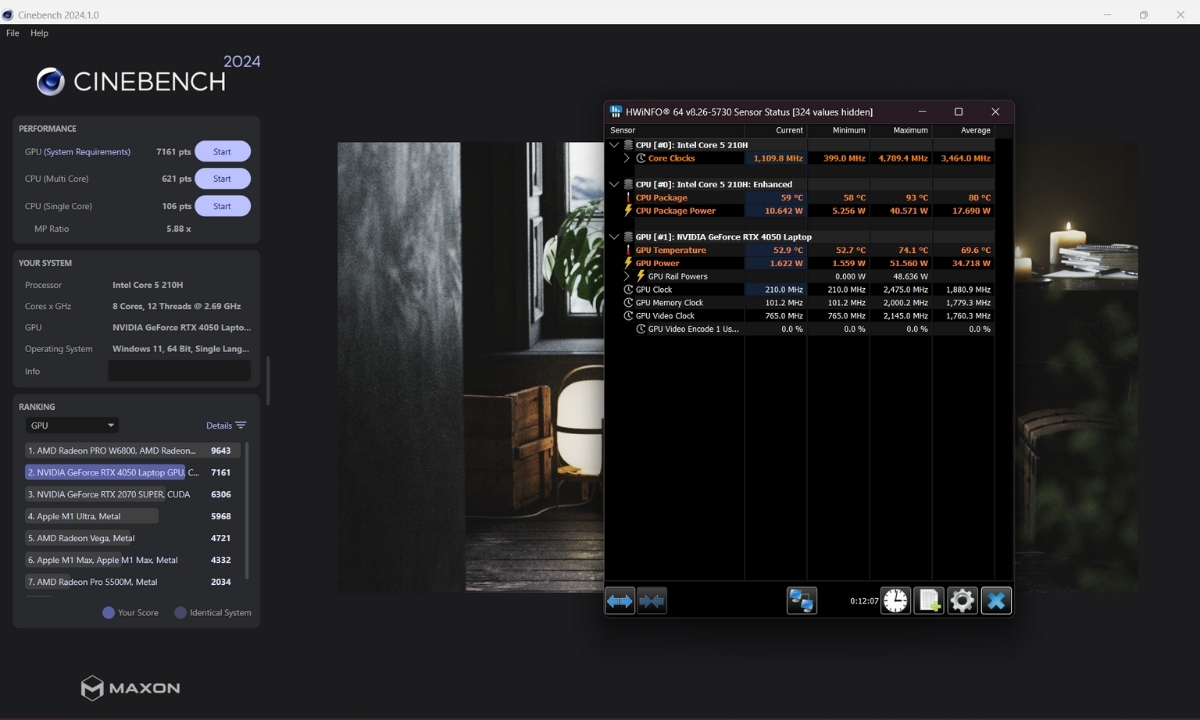The height and width of the screenshot is (720, 1200).
Task: Click the icon beside GPU Video Encode 1 Usage
Action: (641, 328)
